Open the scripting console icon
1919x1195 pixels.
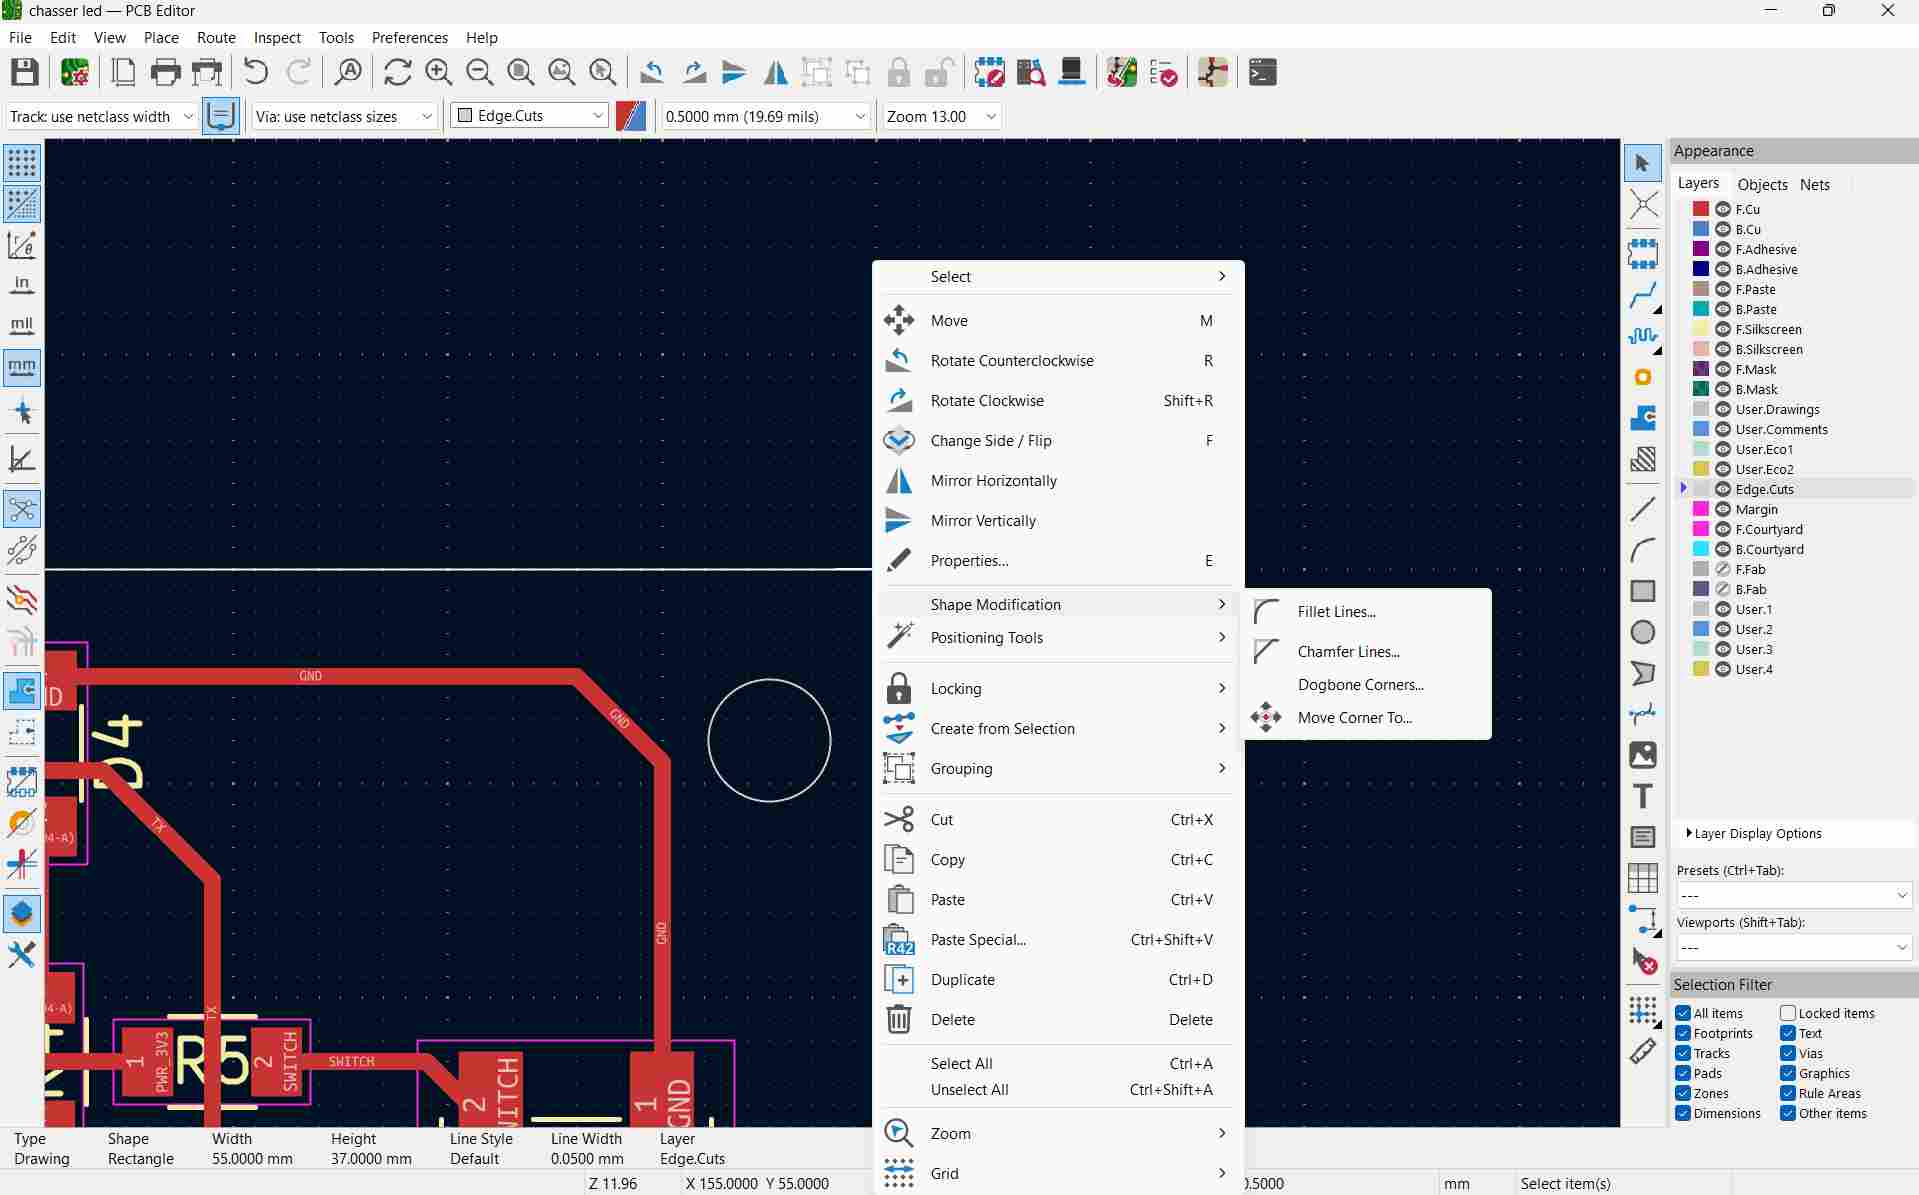[1262, 72]
